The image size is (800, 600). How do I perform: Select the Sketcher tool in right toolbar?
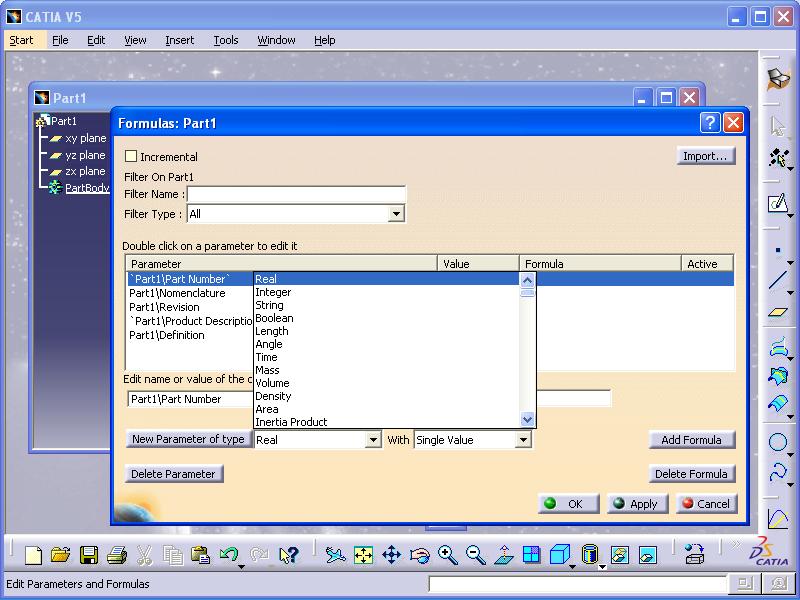click(x=778, y=204)
